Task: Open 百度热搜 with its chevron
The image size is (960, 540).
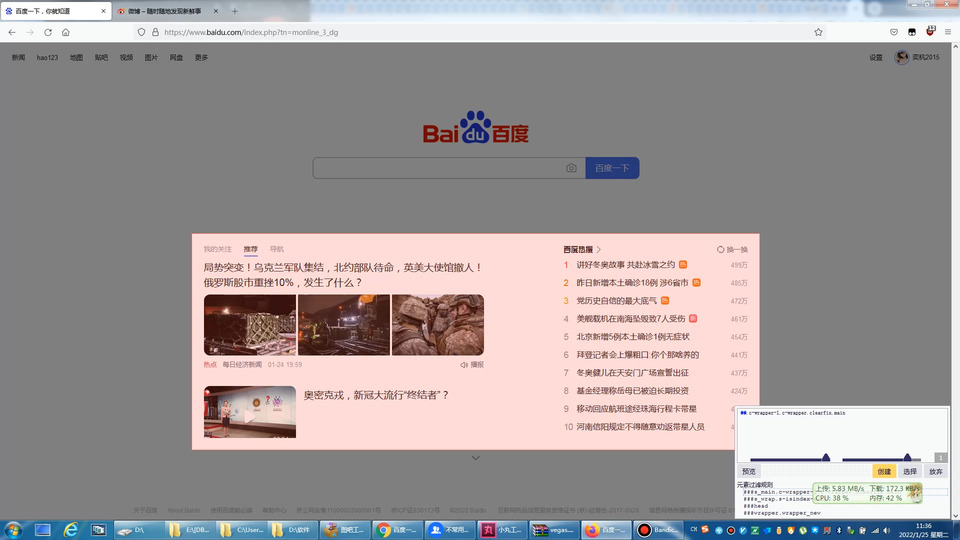Action: click(582, 249)
